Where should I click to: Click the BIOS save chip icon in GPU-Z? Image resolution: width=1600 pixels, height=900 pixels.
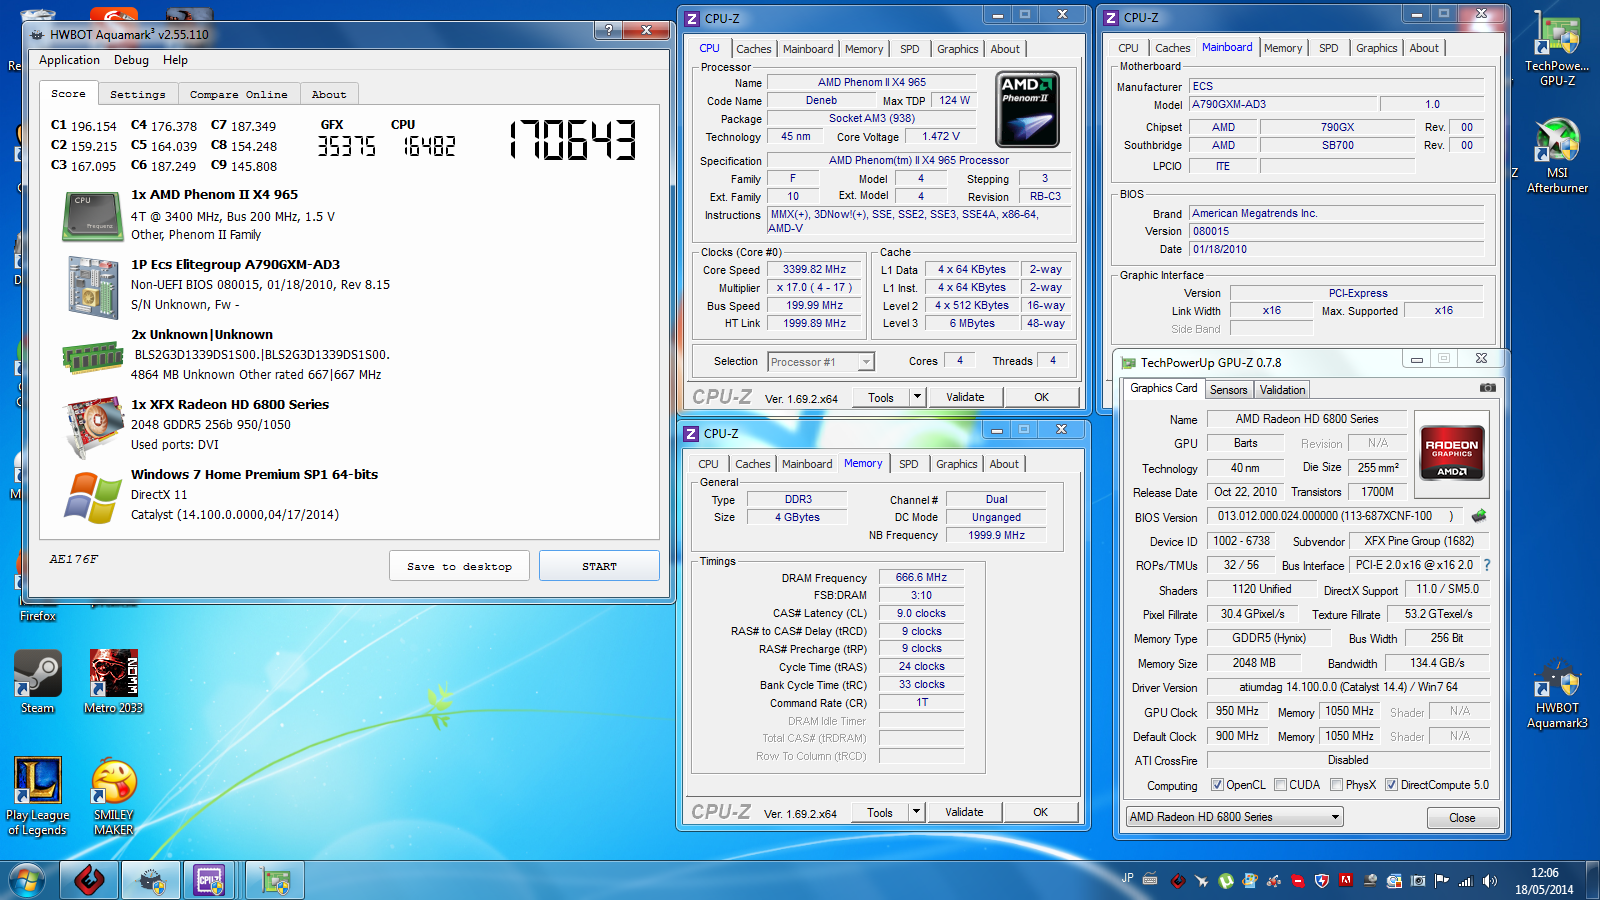[x=1479, y=516]
